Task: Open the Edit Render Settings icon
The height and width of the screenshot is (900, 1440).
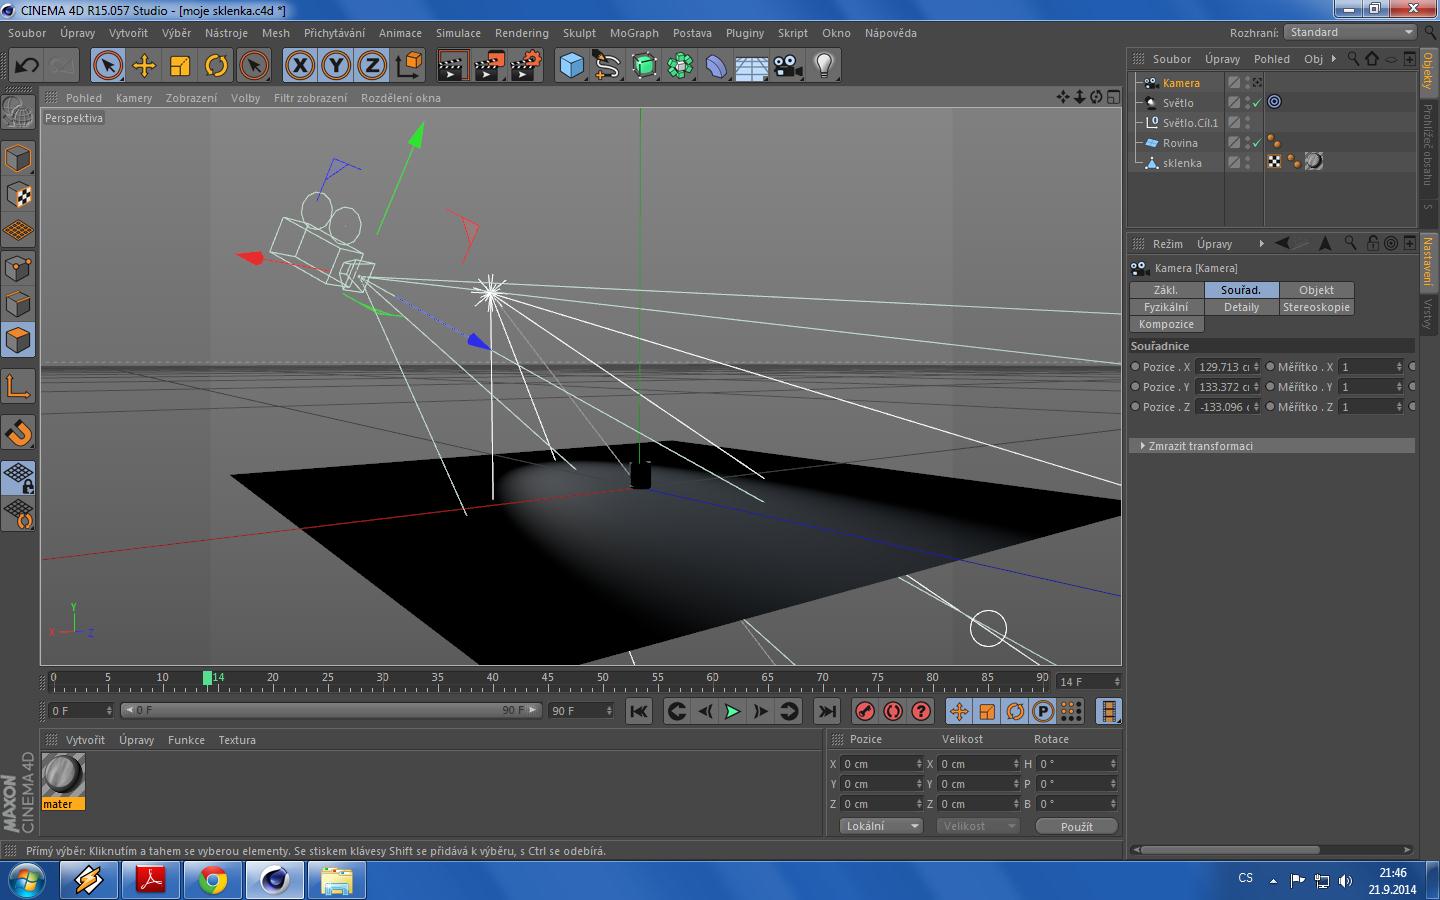Action: (525, 66)
